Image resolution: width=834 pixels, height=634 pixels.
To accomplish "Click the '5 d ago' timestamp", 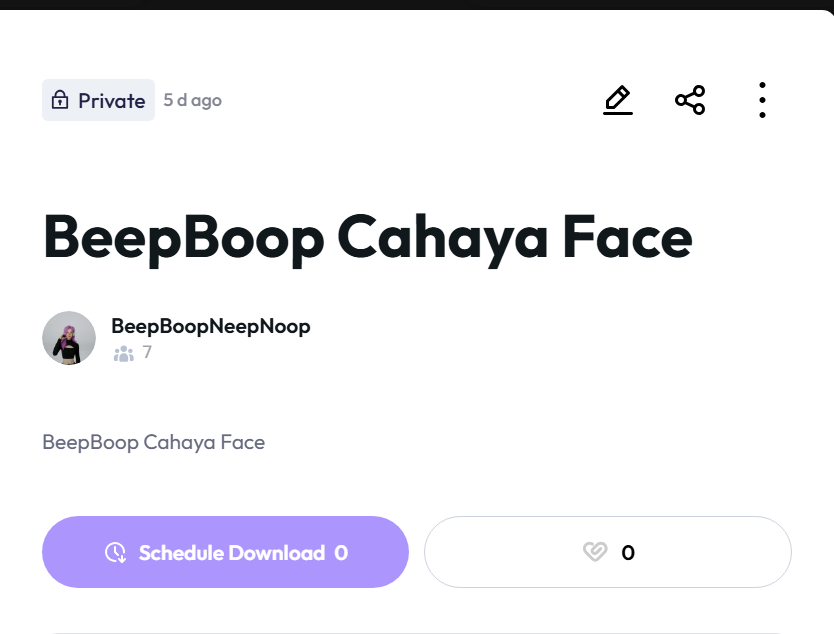I will pos(193,100).
